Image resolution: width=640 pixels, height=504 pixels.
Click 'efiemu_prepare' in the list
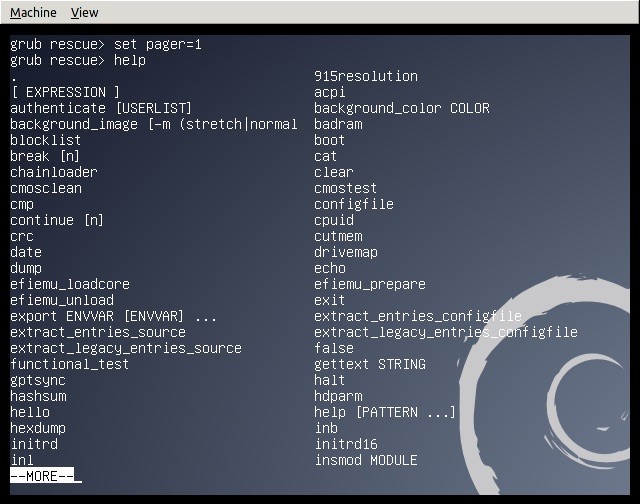pos(370,284)
